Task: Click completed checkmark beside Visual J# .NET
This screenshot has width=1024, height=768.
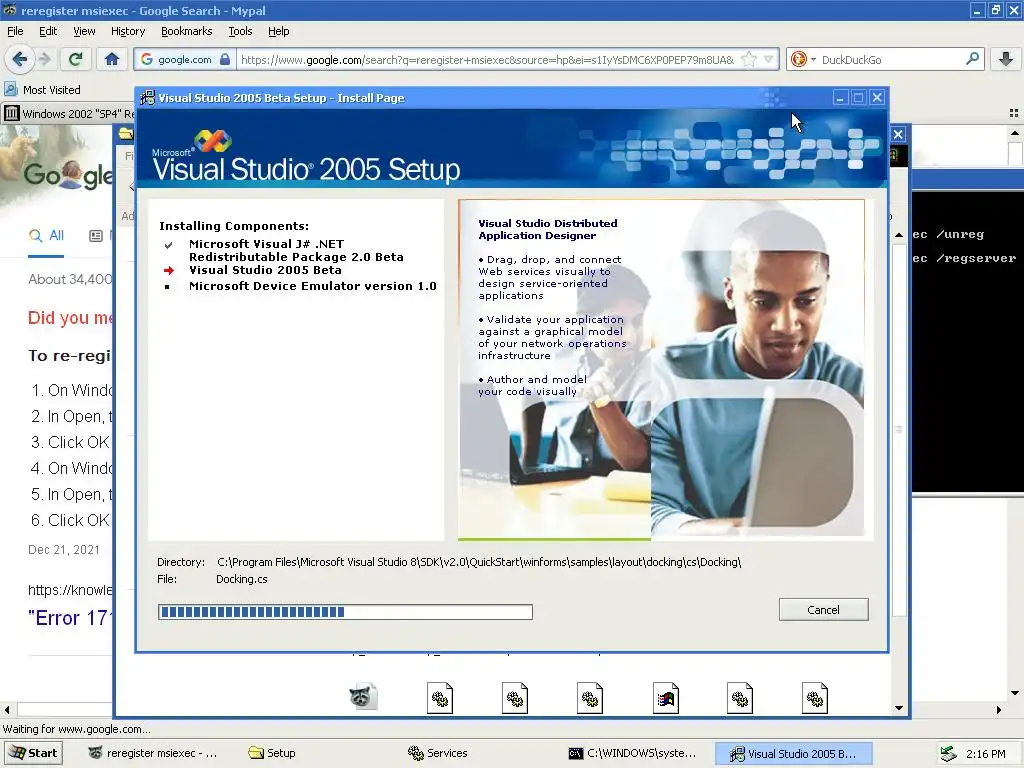Action: [x=168, y=245]
